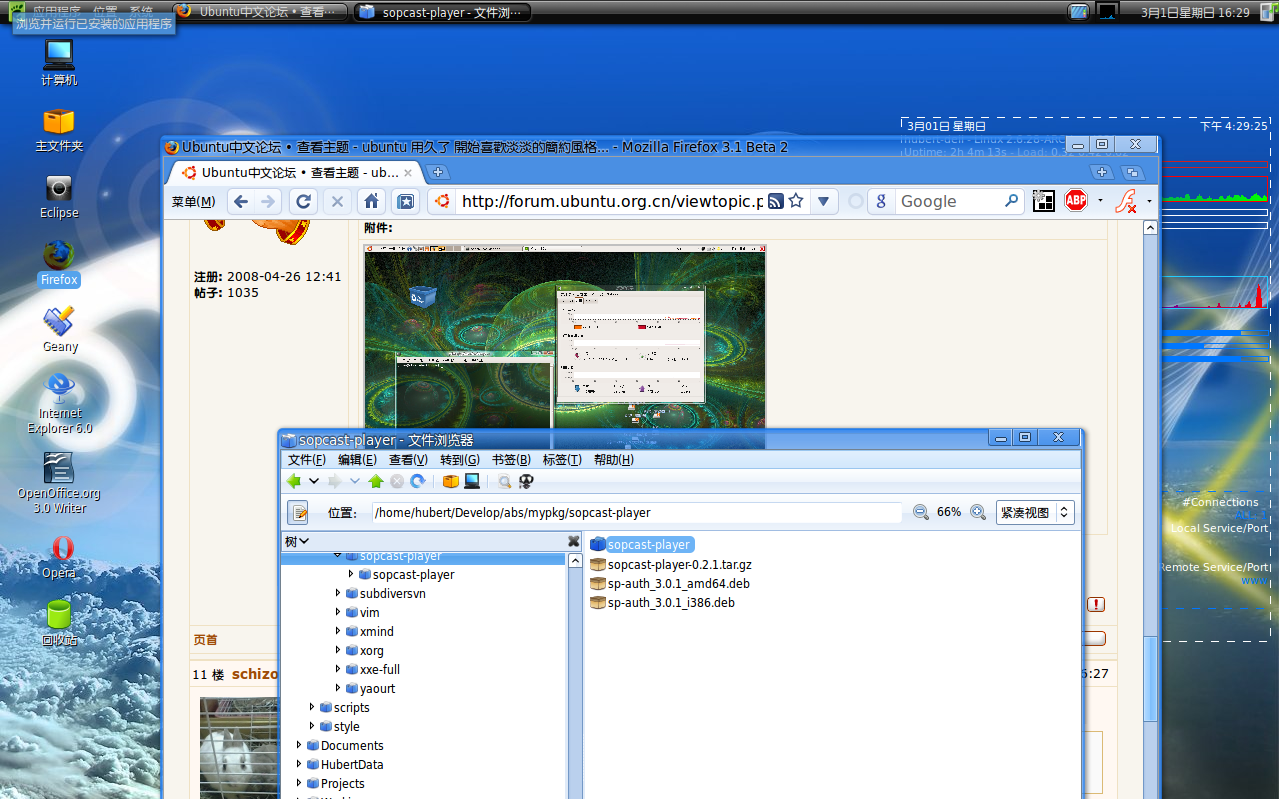Click the Firefox page's vertical scrollbar
Screen dimensions: 1279x799
tap(1150, 680)
